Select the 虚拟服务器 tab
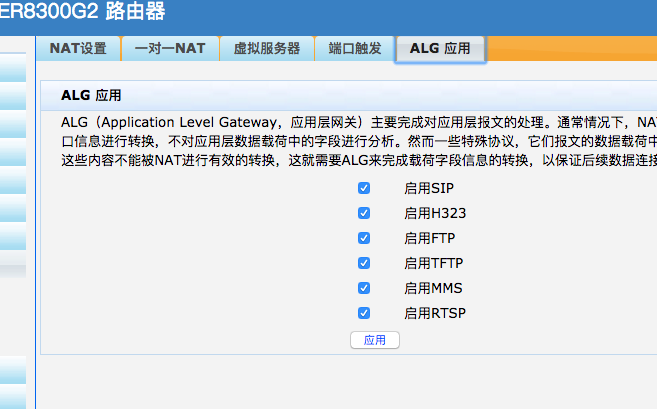 tap(267, 49)
